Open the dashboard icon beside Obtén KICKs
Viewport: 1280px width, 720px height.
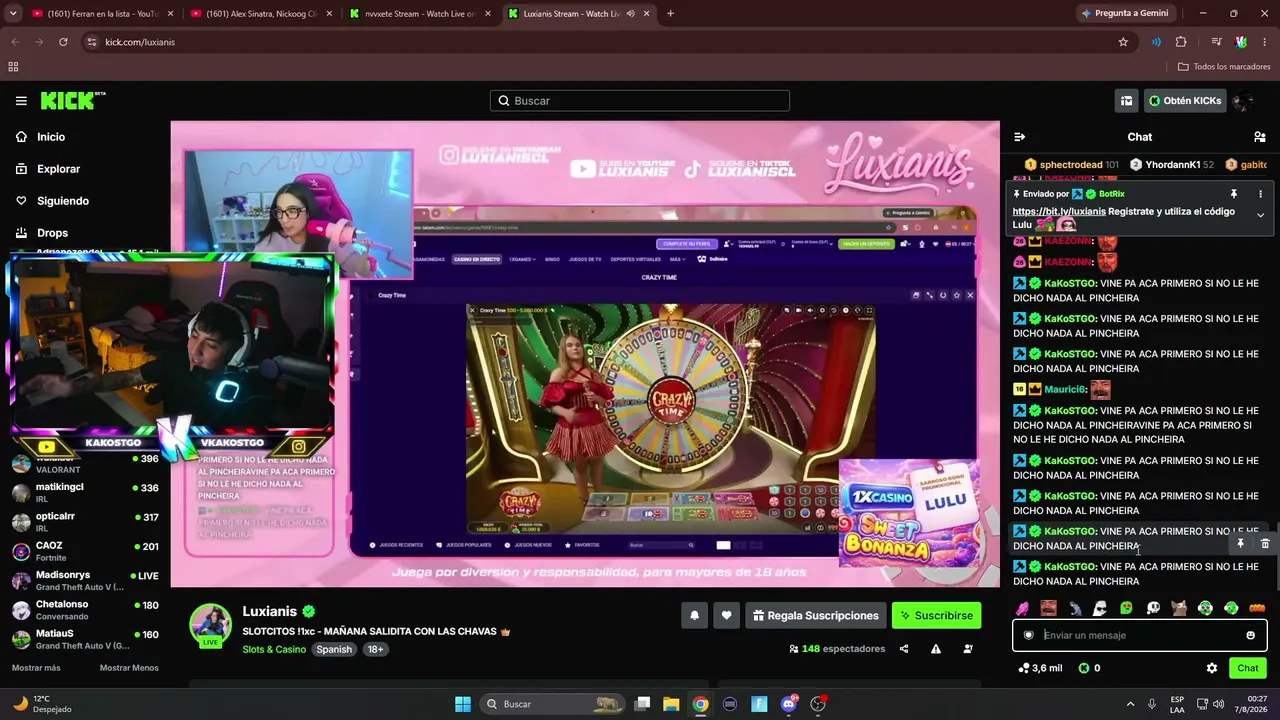(1126, 101)
